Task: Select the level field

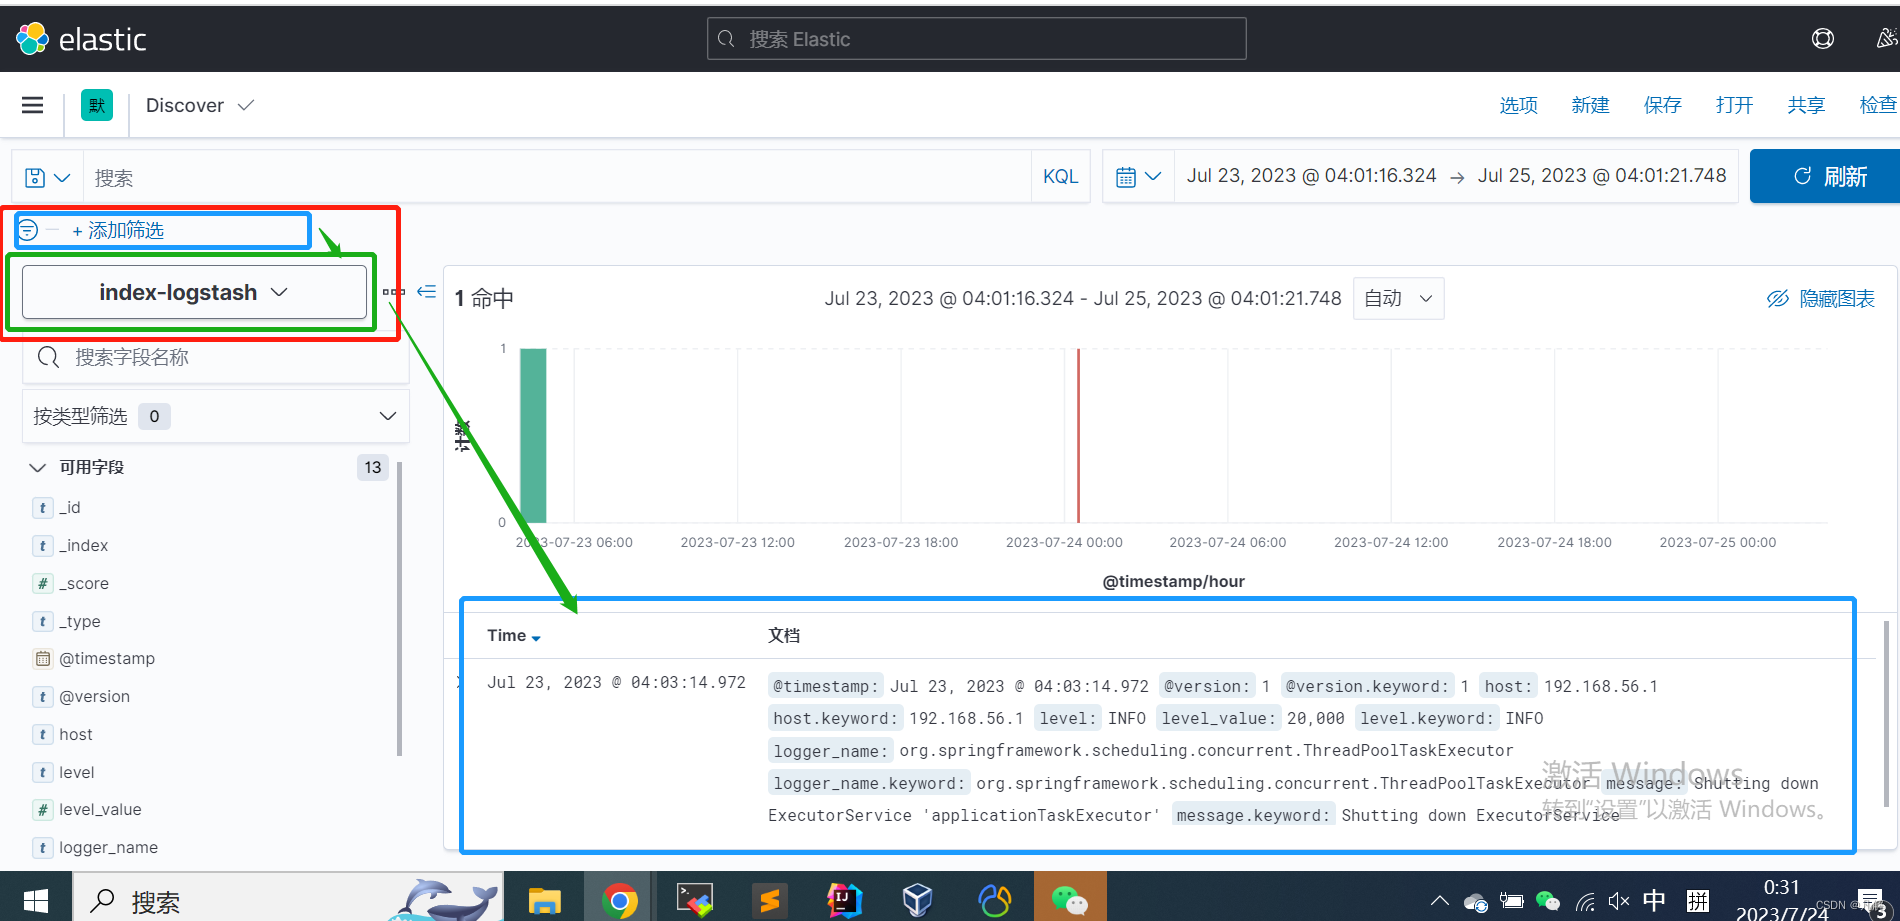Action: [76, 772]
